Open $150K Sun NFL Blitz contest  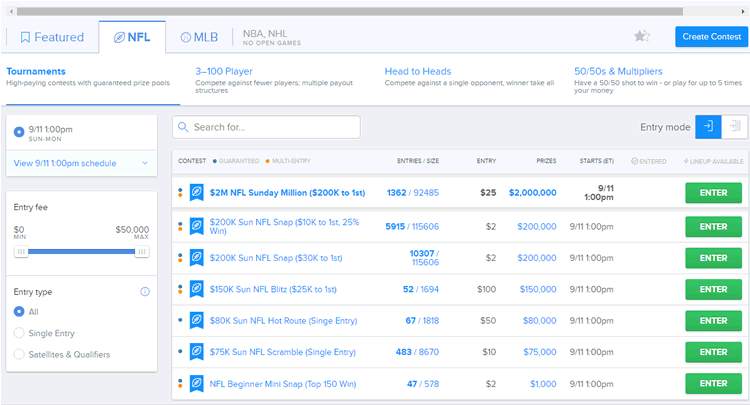click(x=273, y=289)
